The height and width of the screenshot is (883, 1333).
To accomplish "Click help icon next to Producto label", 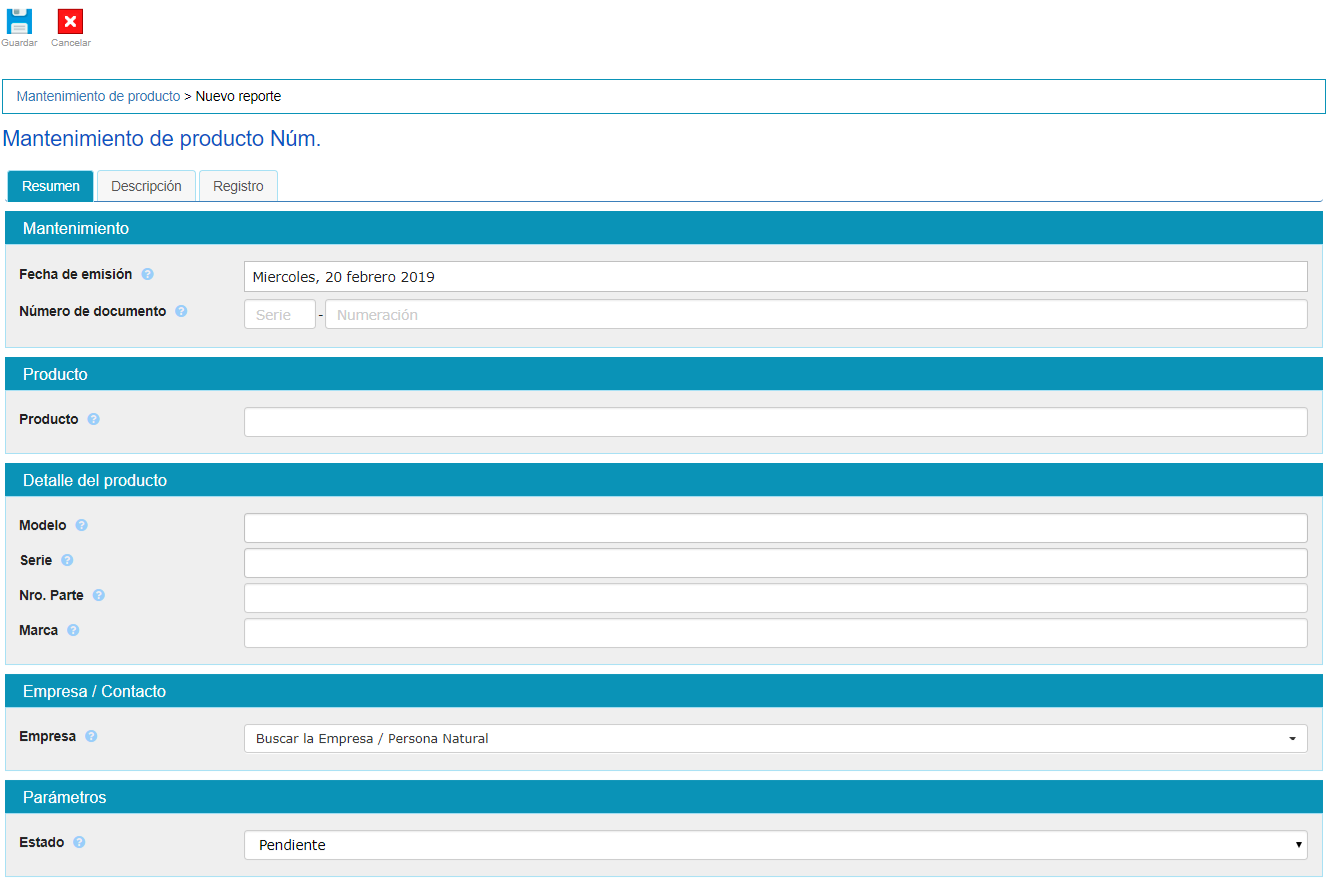I will pos(93,419).
